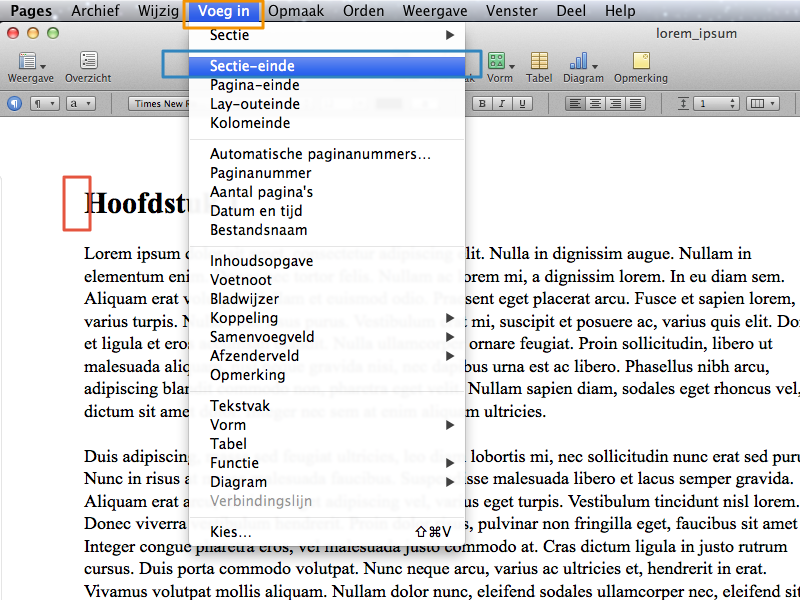Open the Orden menu
Screen dimensions: 800x600
click(363, 11)
